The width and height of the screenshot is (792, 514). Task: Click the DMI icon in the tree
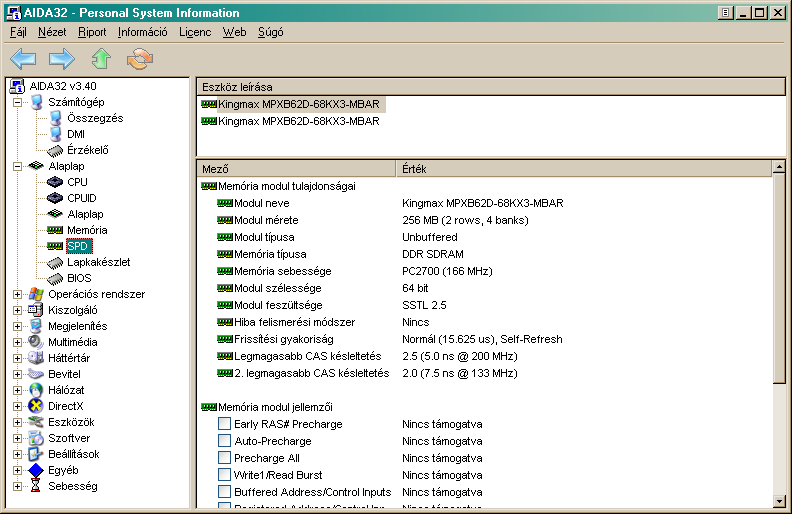56,134
